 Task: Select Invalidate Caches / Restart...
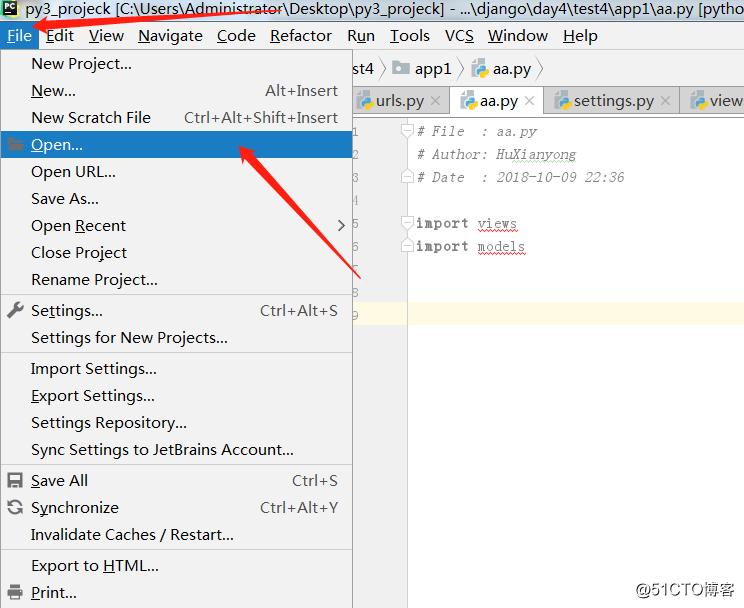coord(177,535)
